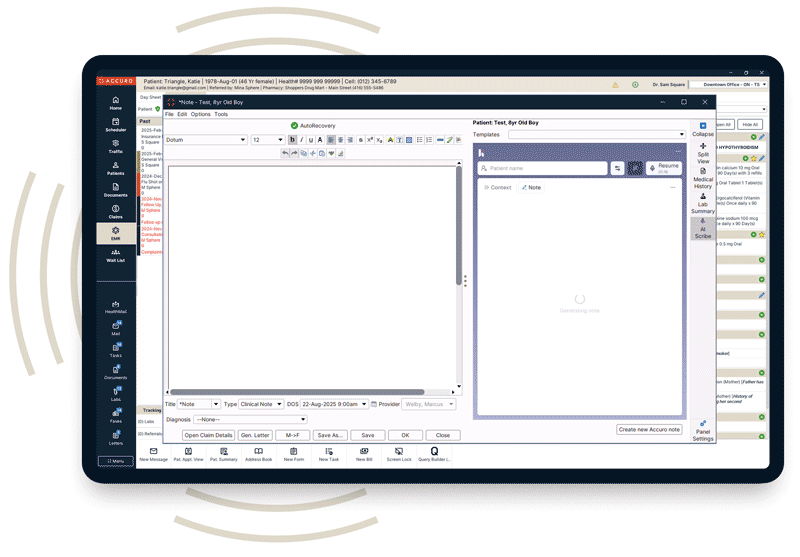Click the Open Claim Details button
This screenshot has width=800, height=557.
tap(208, 435)
